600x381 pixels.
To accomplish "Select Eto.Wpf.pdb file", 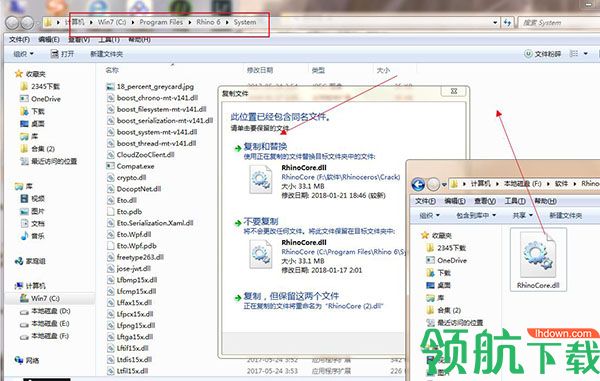I will [132, 246].
